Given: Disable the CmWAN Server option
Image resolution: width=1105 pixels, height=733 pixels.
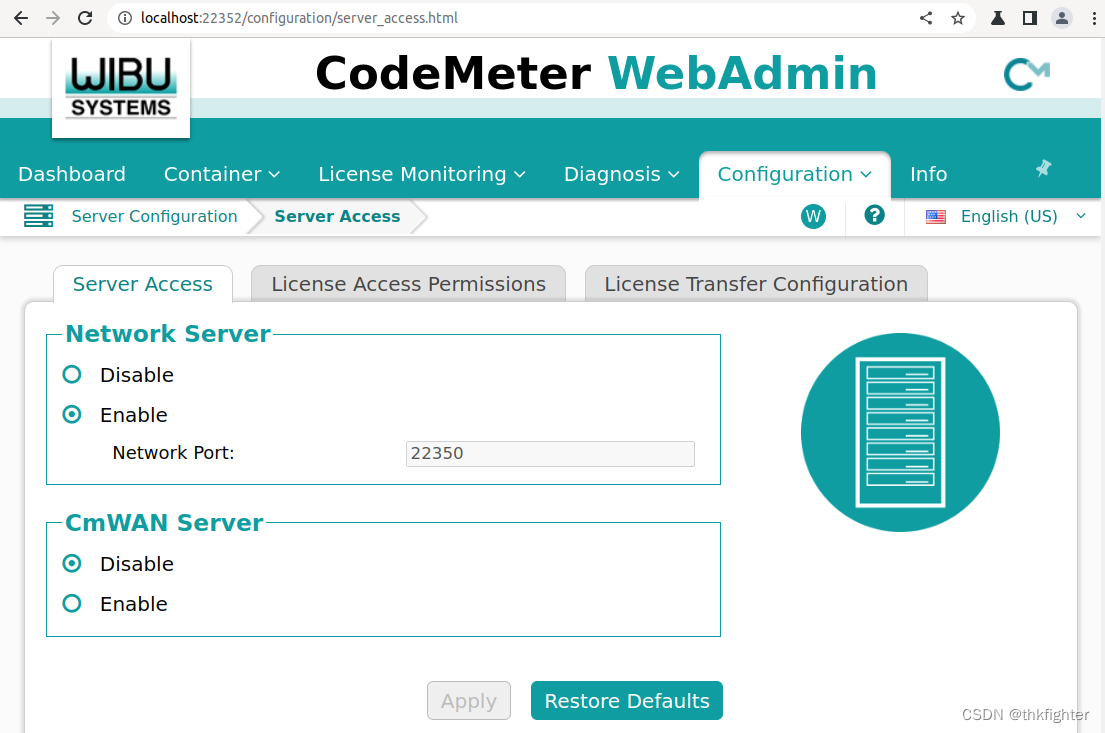Looking at the screenshot, I should point(71,563).
